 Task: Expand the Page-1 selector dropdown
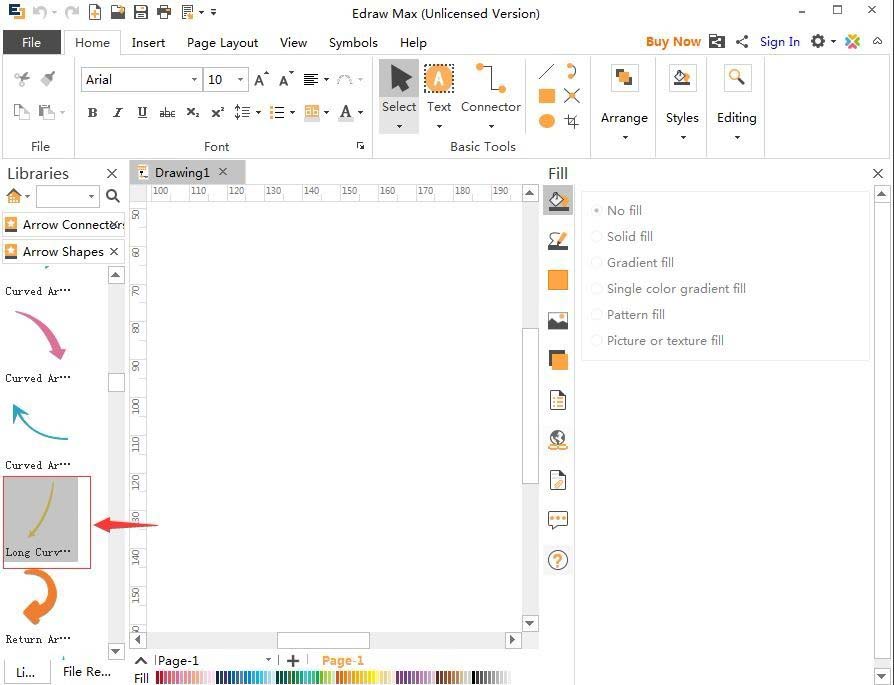[268, 660]
